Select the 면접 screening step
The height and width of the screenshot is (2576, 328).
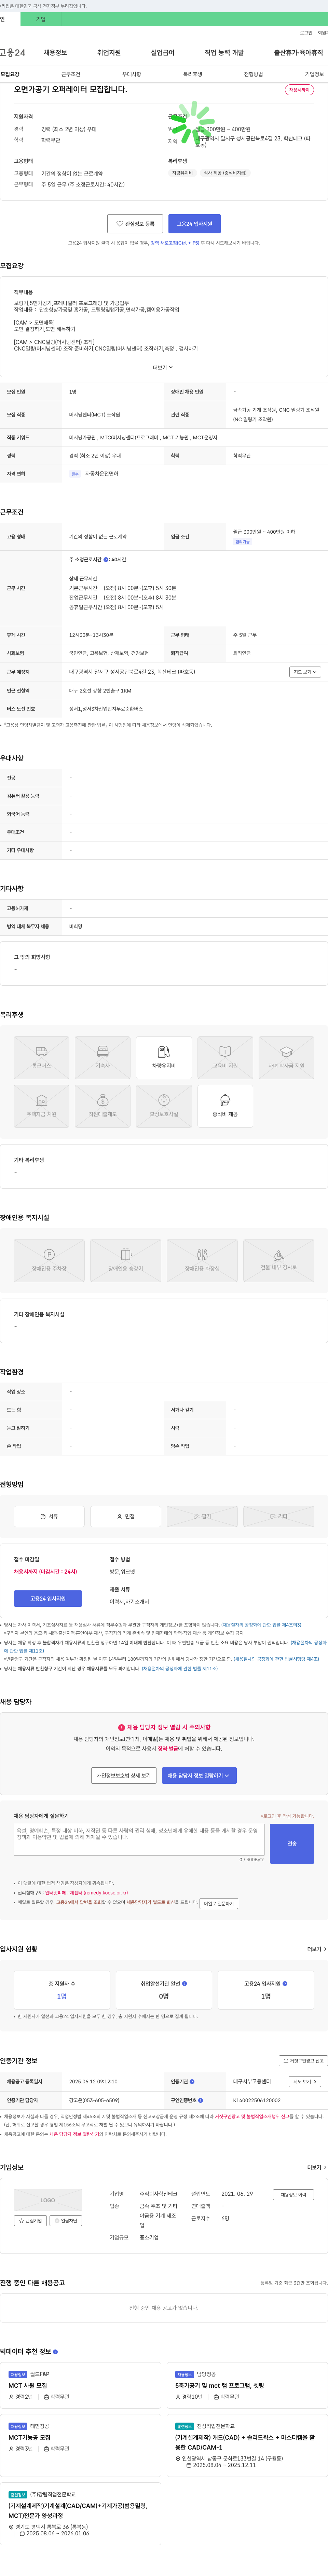point(126,1516)
